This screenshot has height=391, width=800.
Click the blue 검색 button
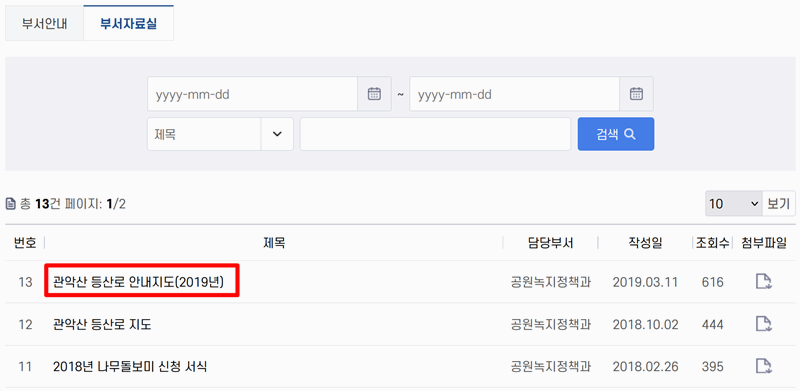[616, 134]
